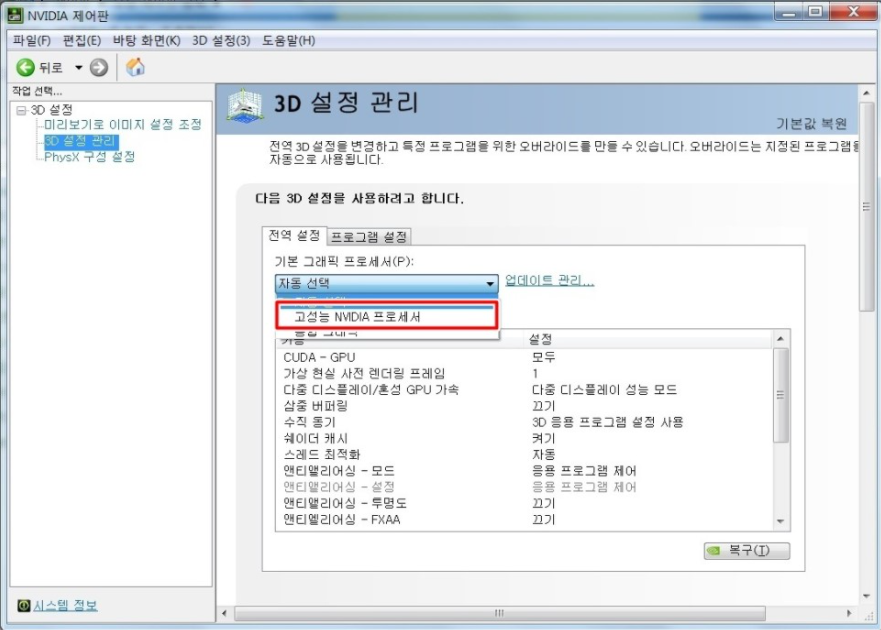Collapse the 3D 설정 tree node
881x630 pixels.
coord(21,110)
